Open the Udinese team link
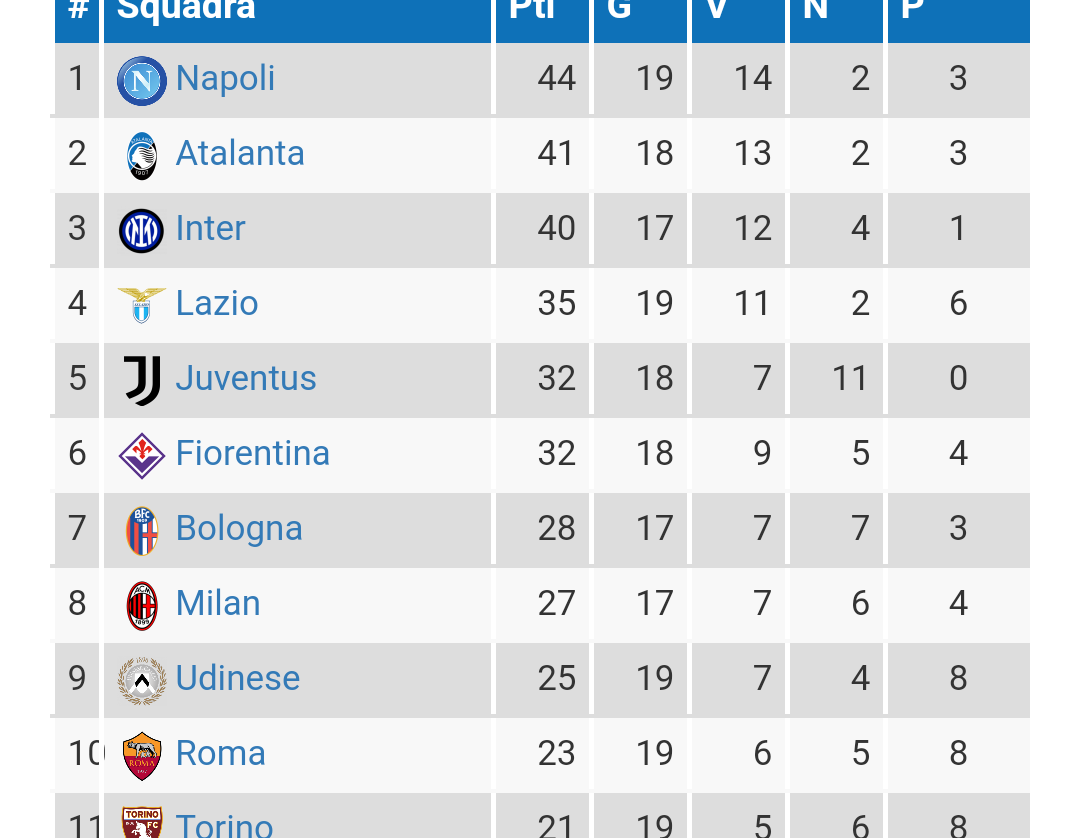The height and width of the screenshot is (838, 1080). [238, 679]
